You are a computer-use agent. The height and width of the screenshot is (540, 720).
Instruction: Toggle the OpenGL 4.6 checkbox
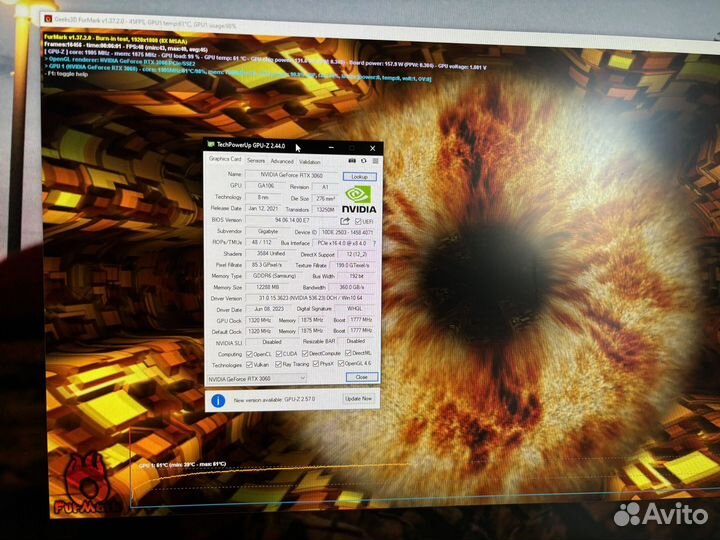pos(341,363)
